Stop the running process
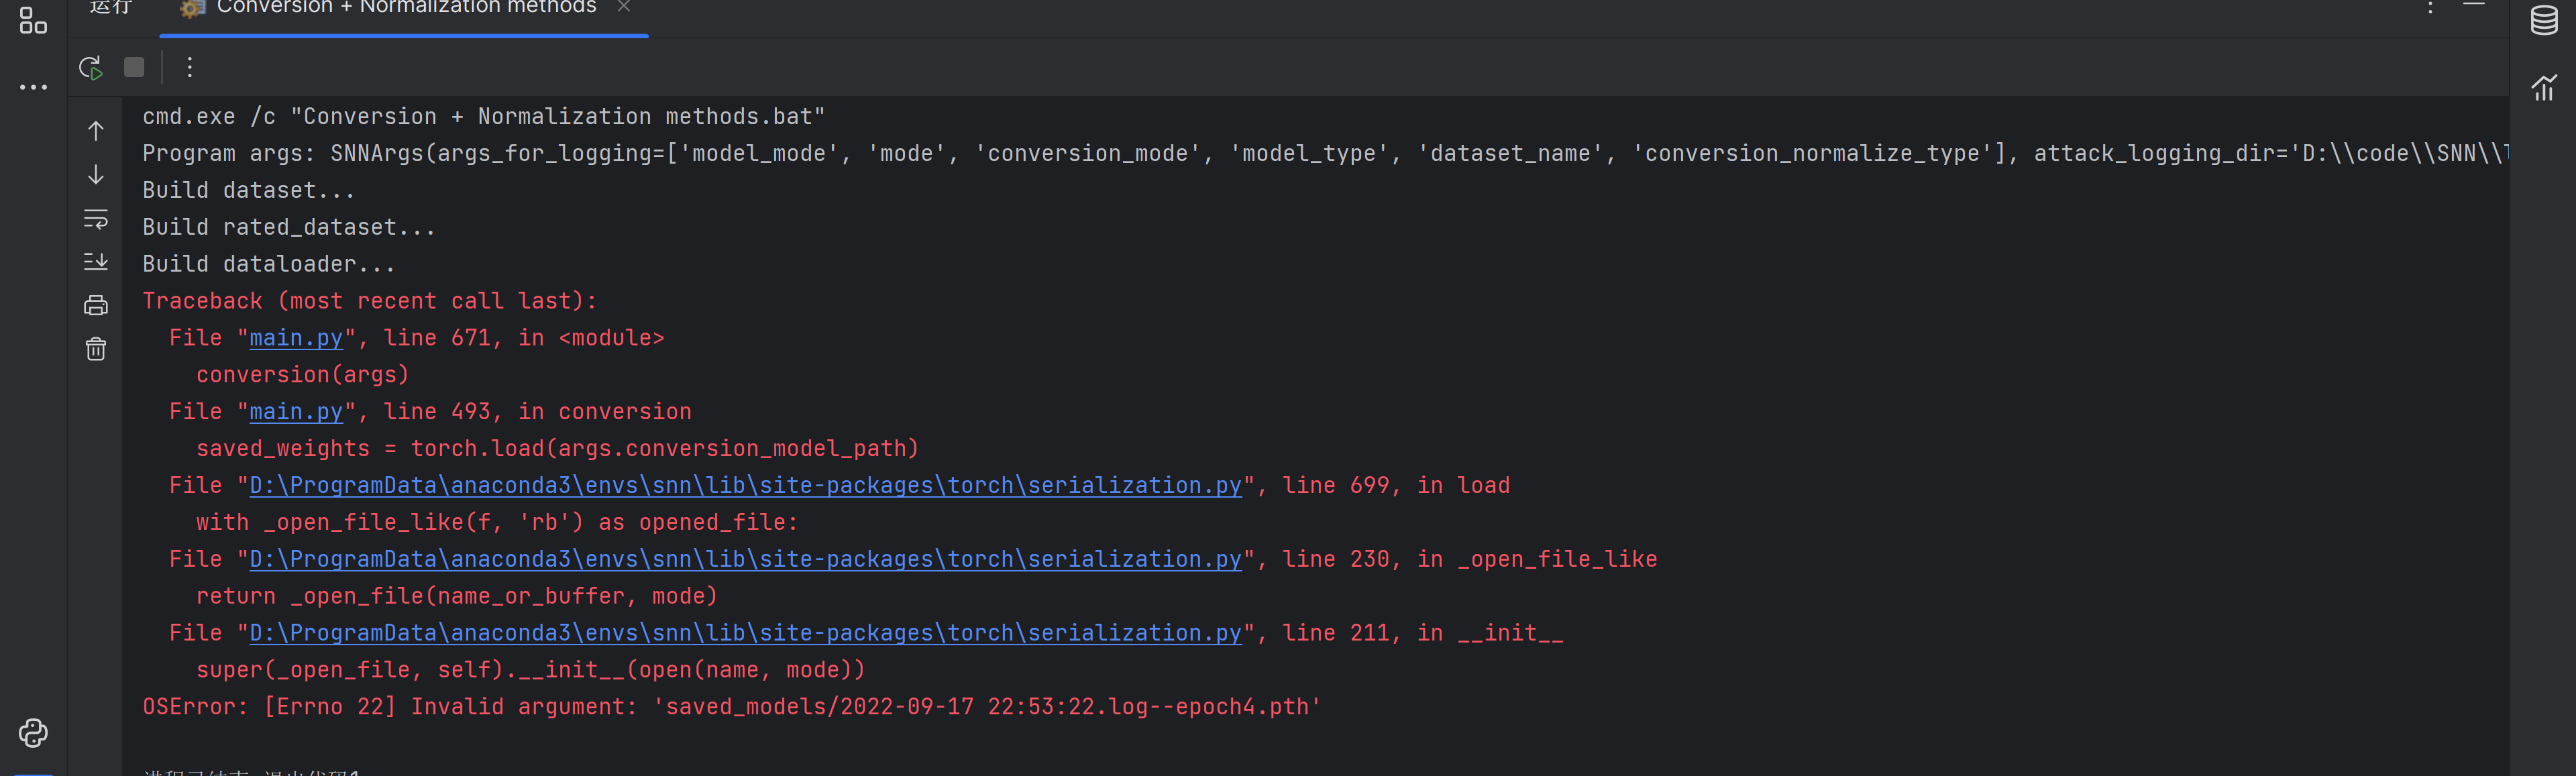Viewport: 2576px width, 776px height. [134, 67]
